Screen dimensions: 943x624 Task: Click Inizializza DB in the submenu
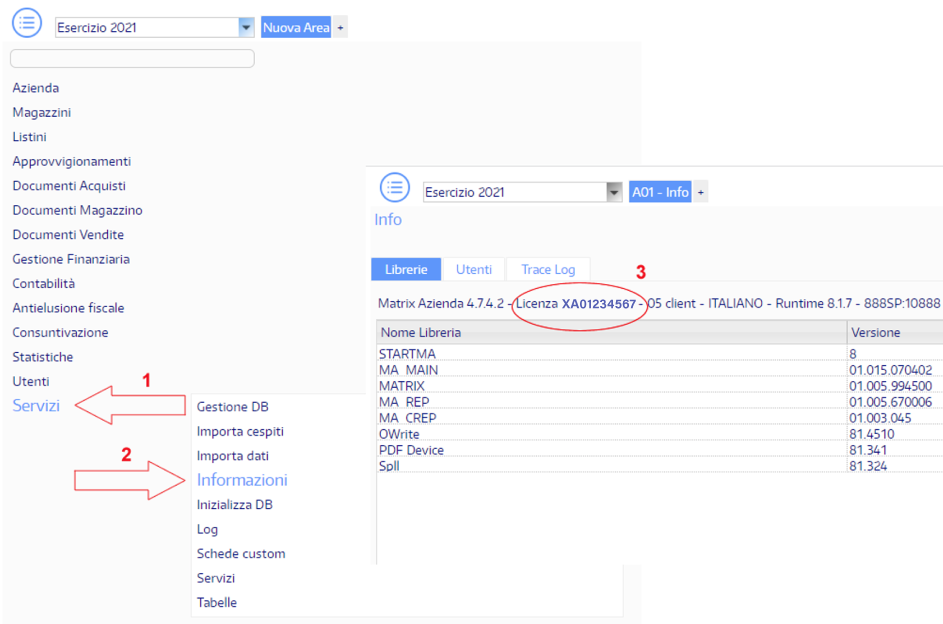click(x=234, y=505)
